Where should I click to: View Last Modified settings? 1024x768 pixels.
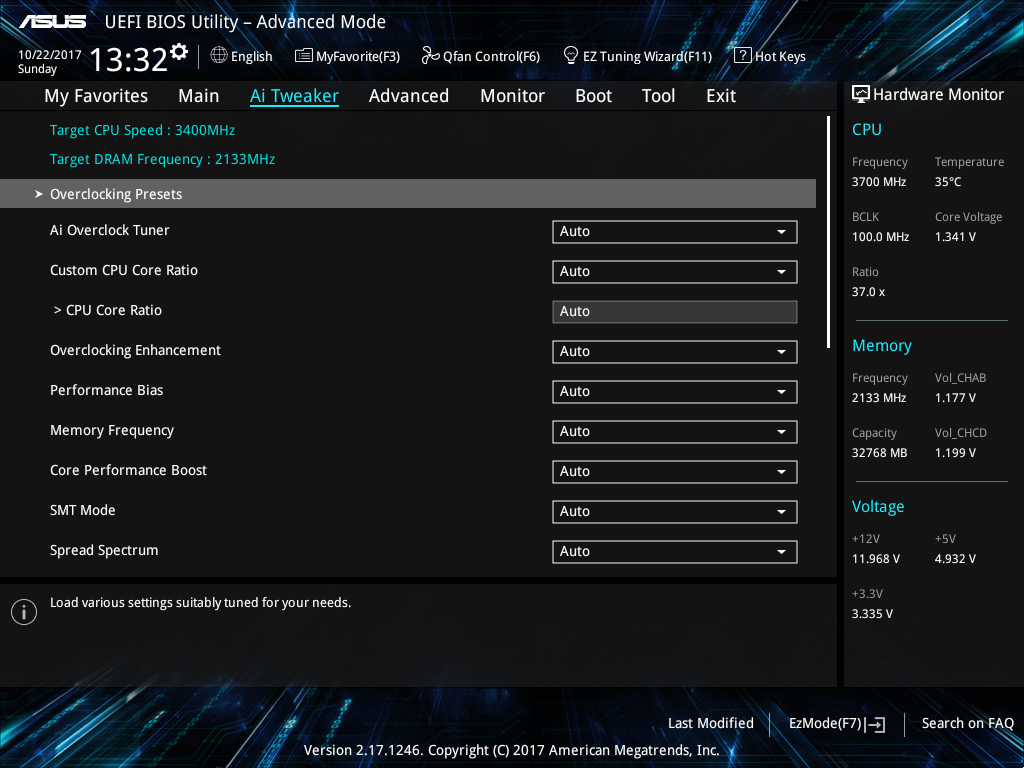point(711,724)
